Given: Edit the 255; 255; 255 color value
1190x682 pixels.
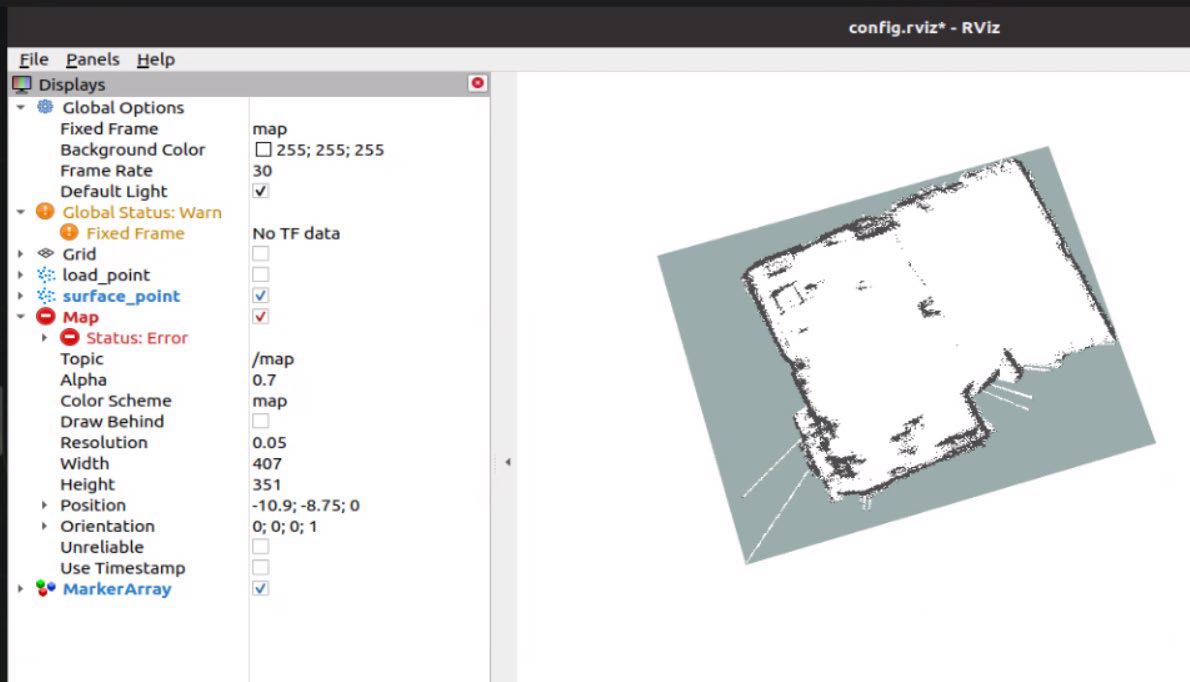Looking at the screenshot, I should coord(330,149).
